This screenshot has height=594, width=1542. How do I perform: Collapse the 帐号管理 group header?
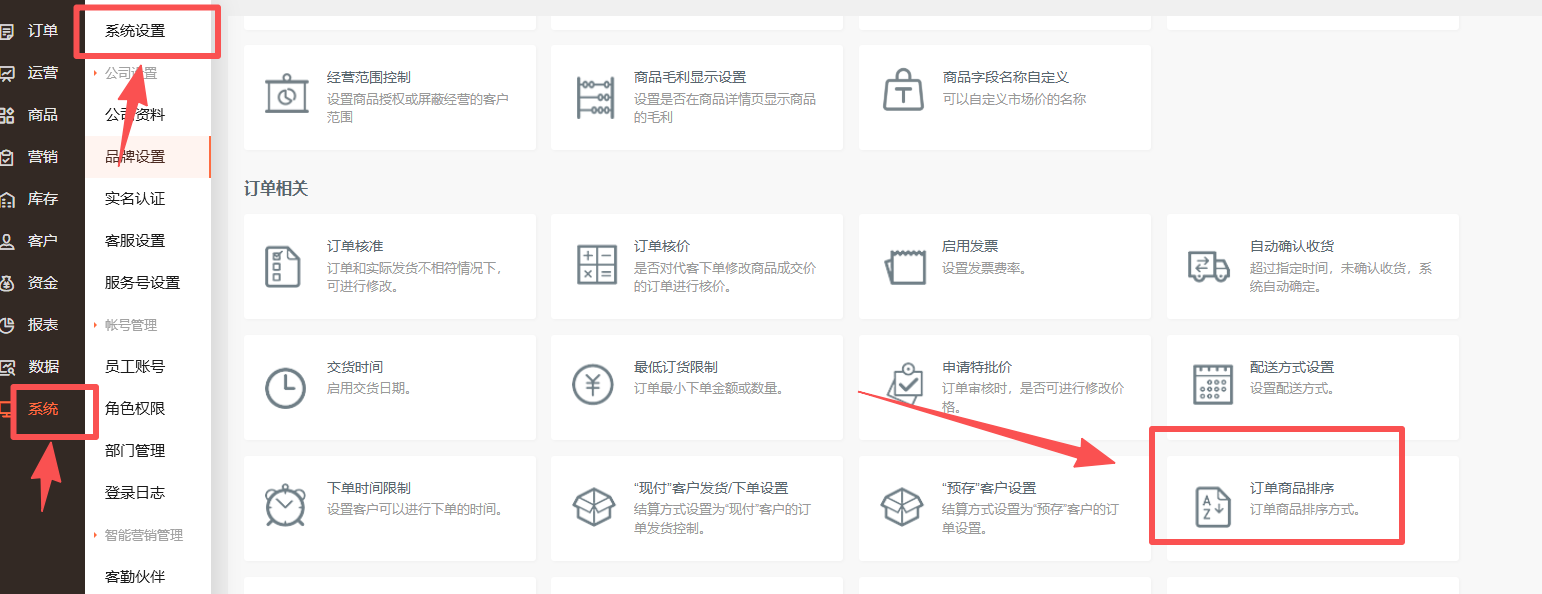131,325
